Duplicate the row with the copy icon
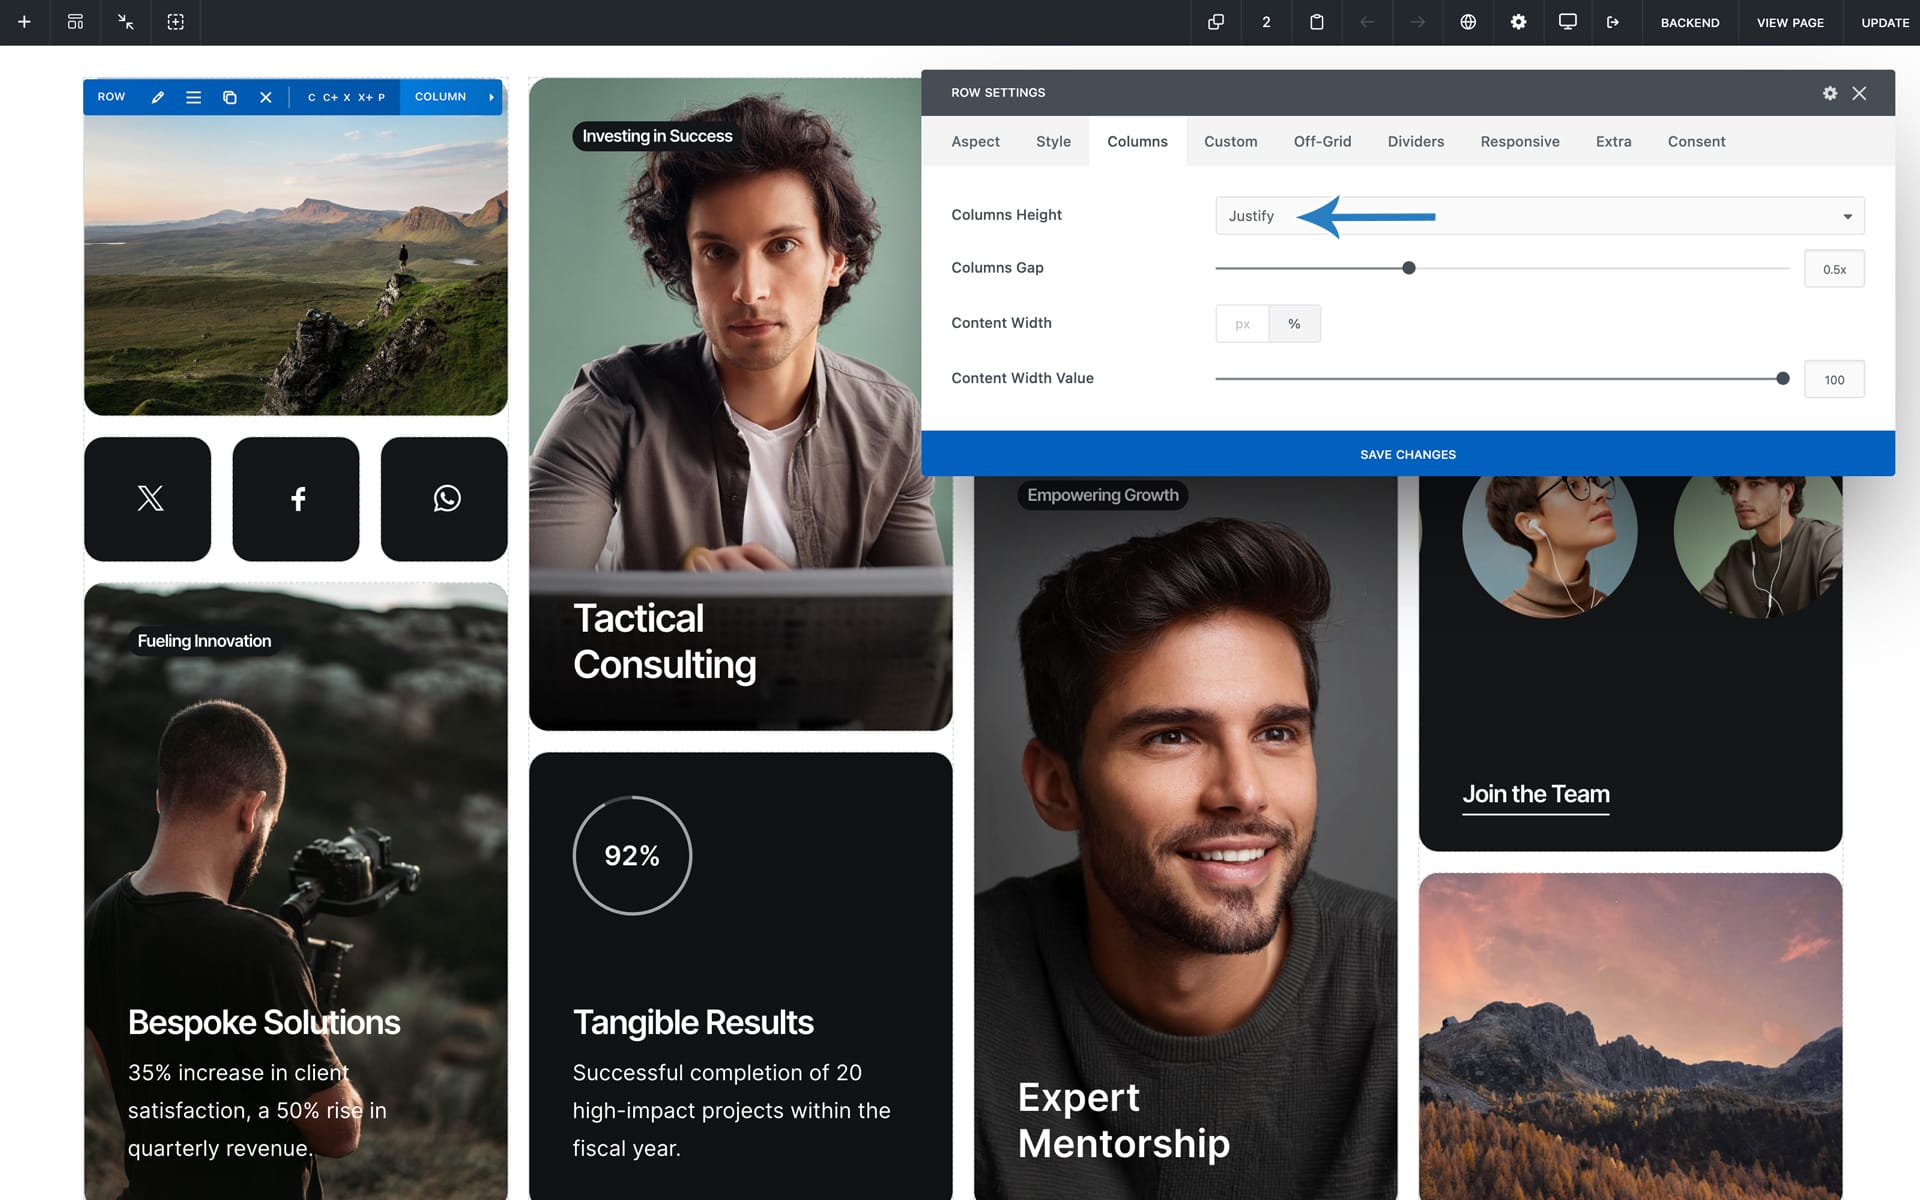Image resolution: width=1920 pixels, height=1200 pixels. [229, 97]
